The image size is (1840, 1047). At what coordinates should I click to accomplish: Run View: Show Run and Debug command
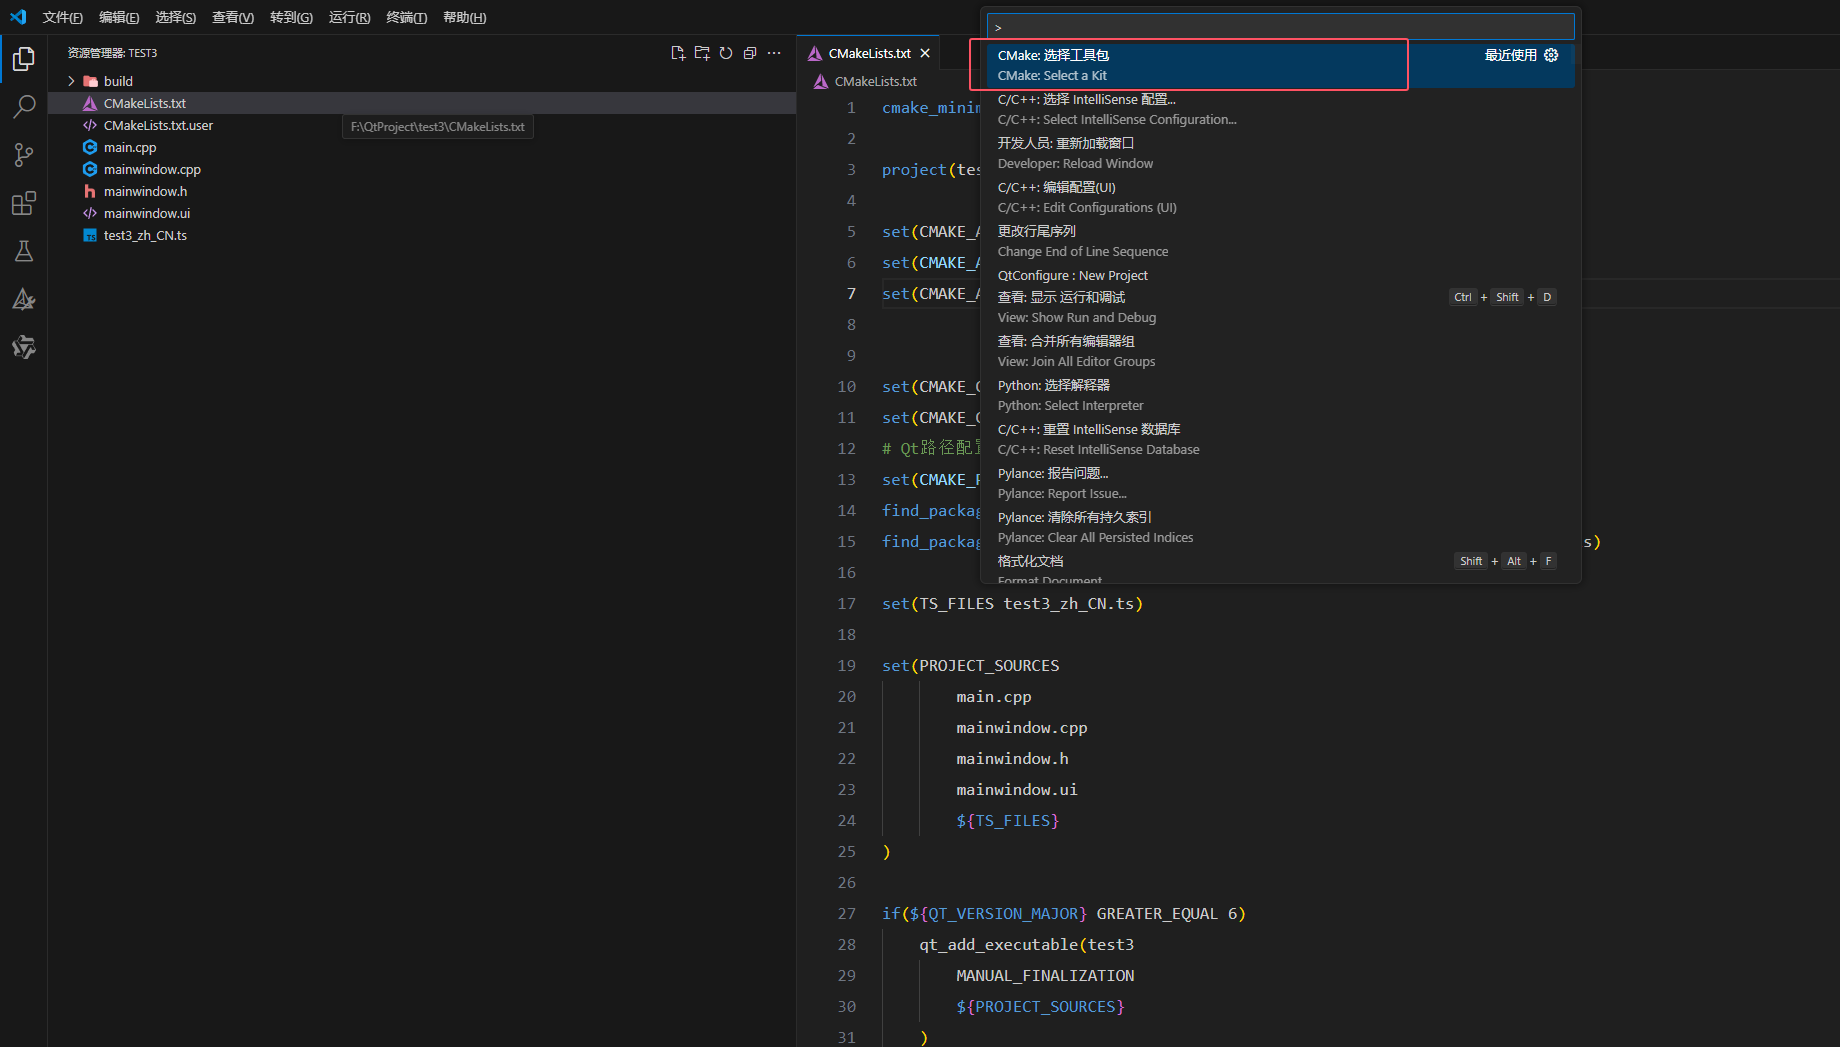point(1280,307)
